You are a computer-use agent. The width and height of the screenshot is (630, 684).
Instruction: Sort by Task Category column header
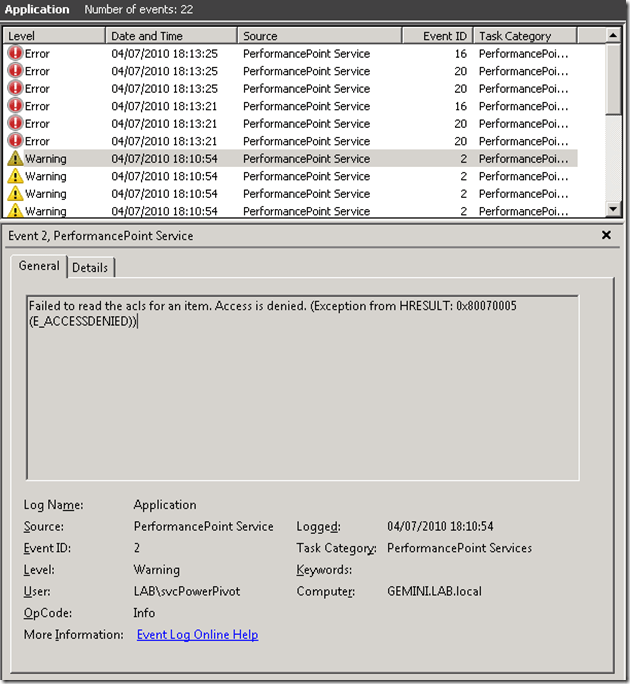525,36
